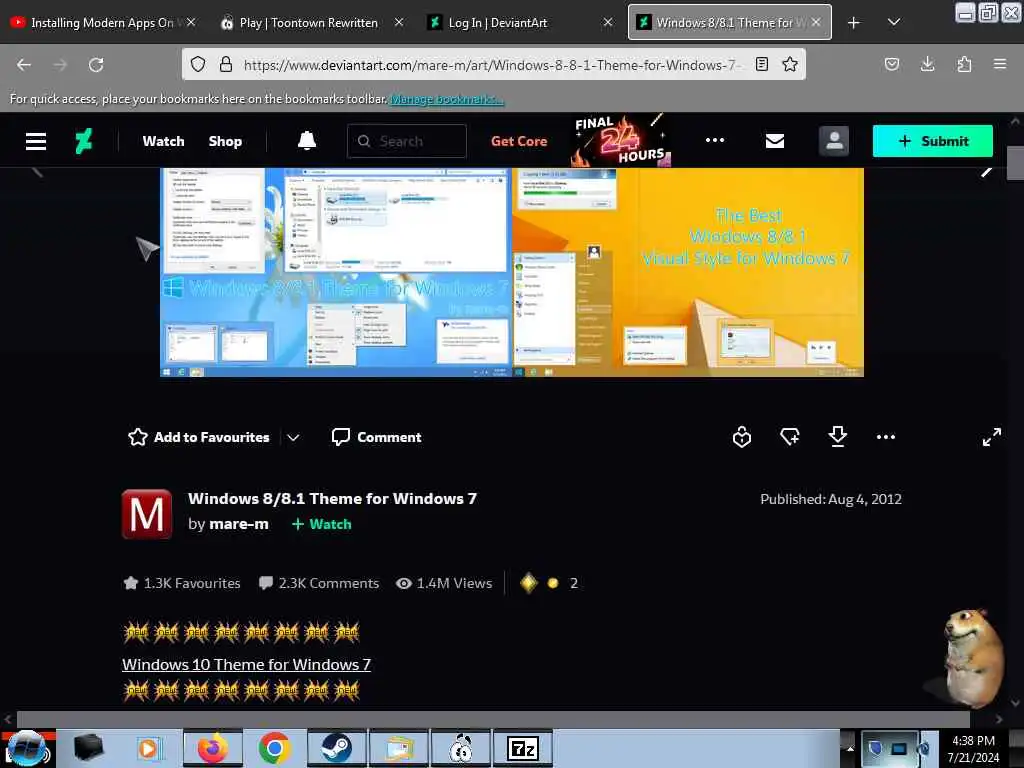Screen dimensions: 1024x768
Task: List all tabs dropdown arrow
Action: [x=894, y=22]
